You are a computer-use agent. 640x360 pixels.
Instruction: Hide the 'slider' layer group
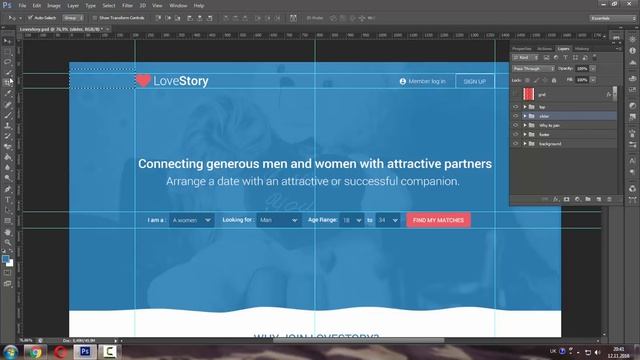pyautogui.click(x=515, y=116)
